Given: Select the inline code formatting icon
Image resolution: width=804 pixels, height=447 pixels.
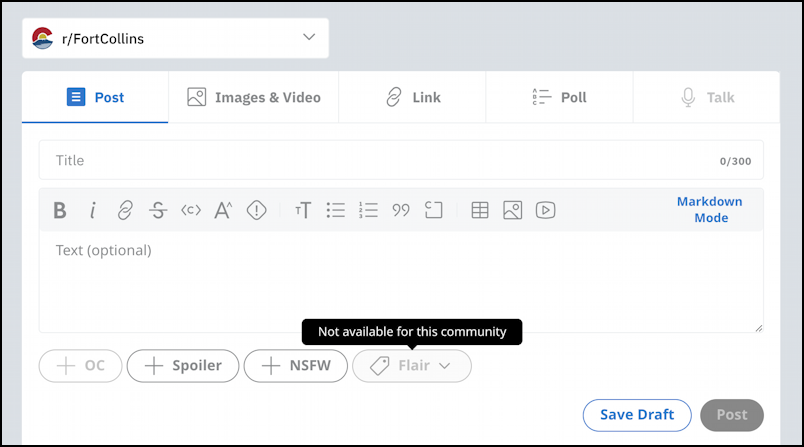Looking at the screenshot, I should pyautogui.click(x=191, y=210).
